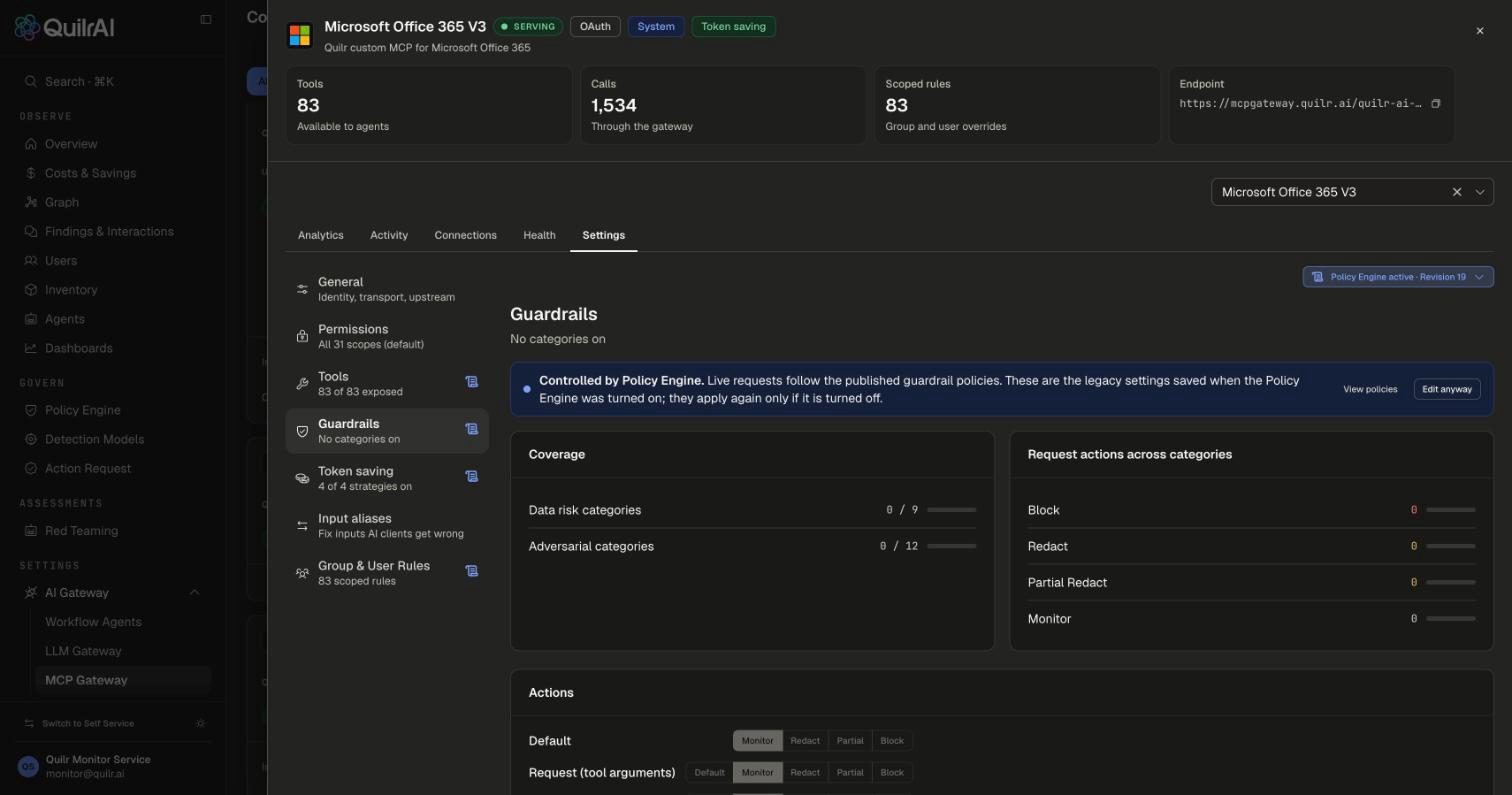Switch to the Health tab
The height and width of the screenshot is (795, 1512).
(x=539, y=236)
